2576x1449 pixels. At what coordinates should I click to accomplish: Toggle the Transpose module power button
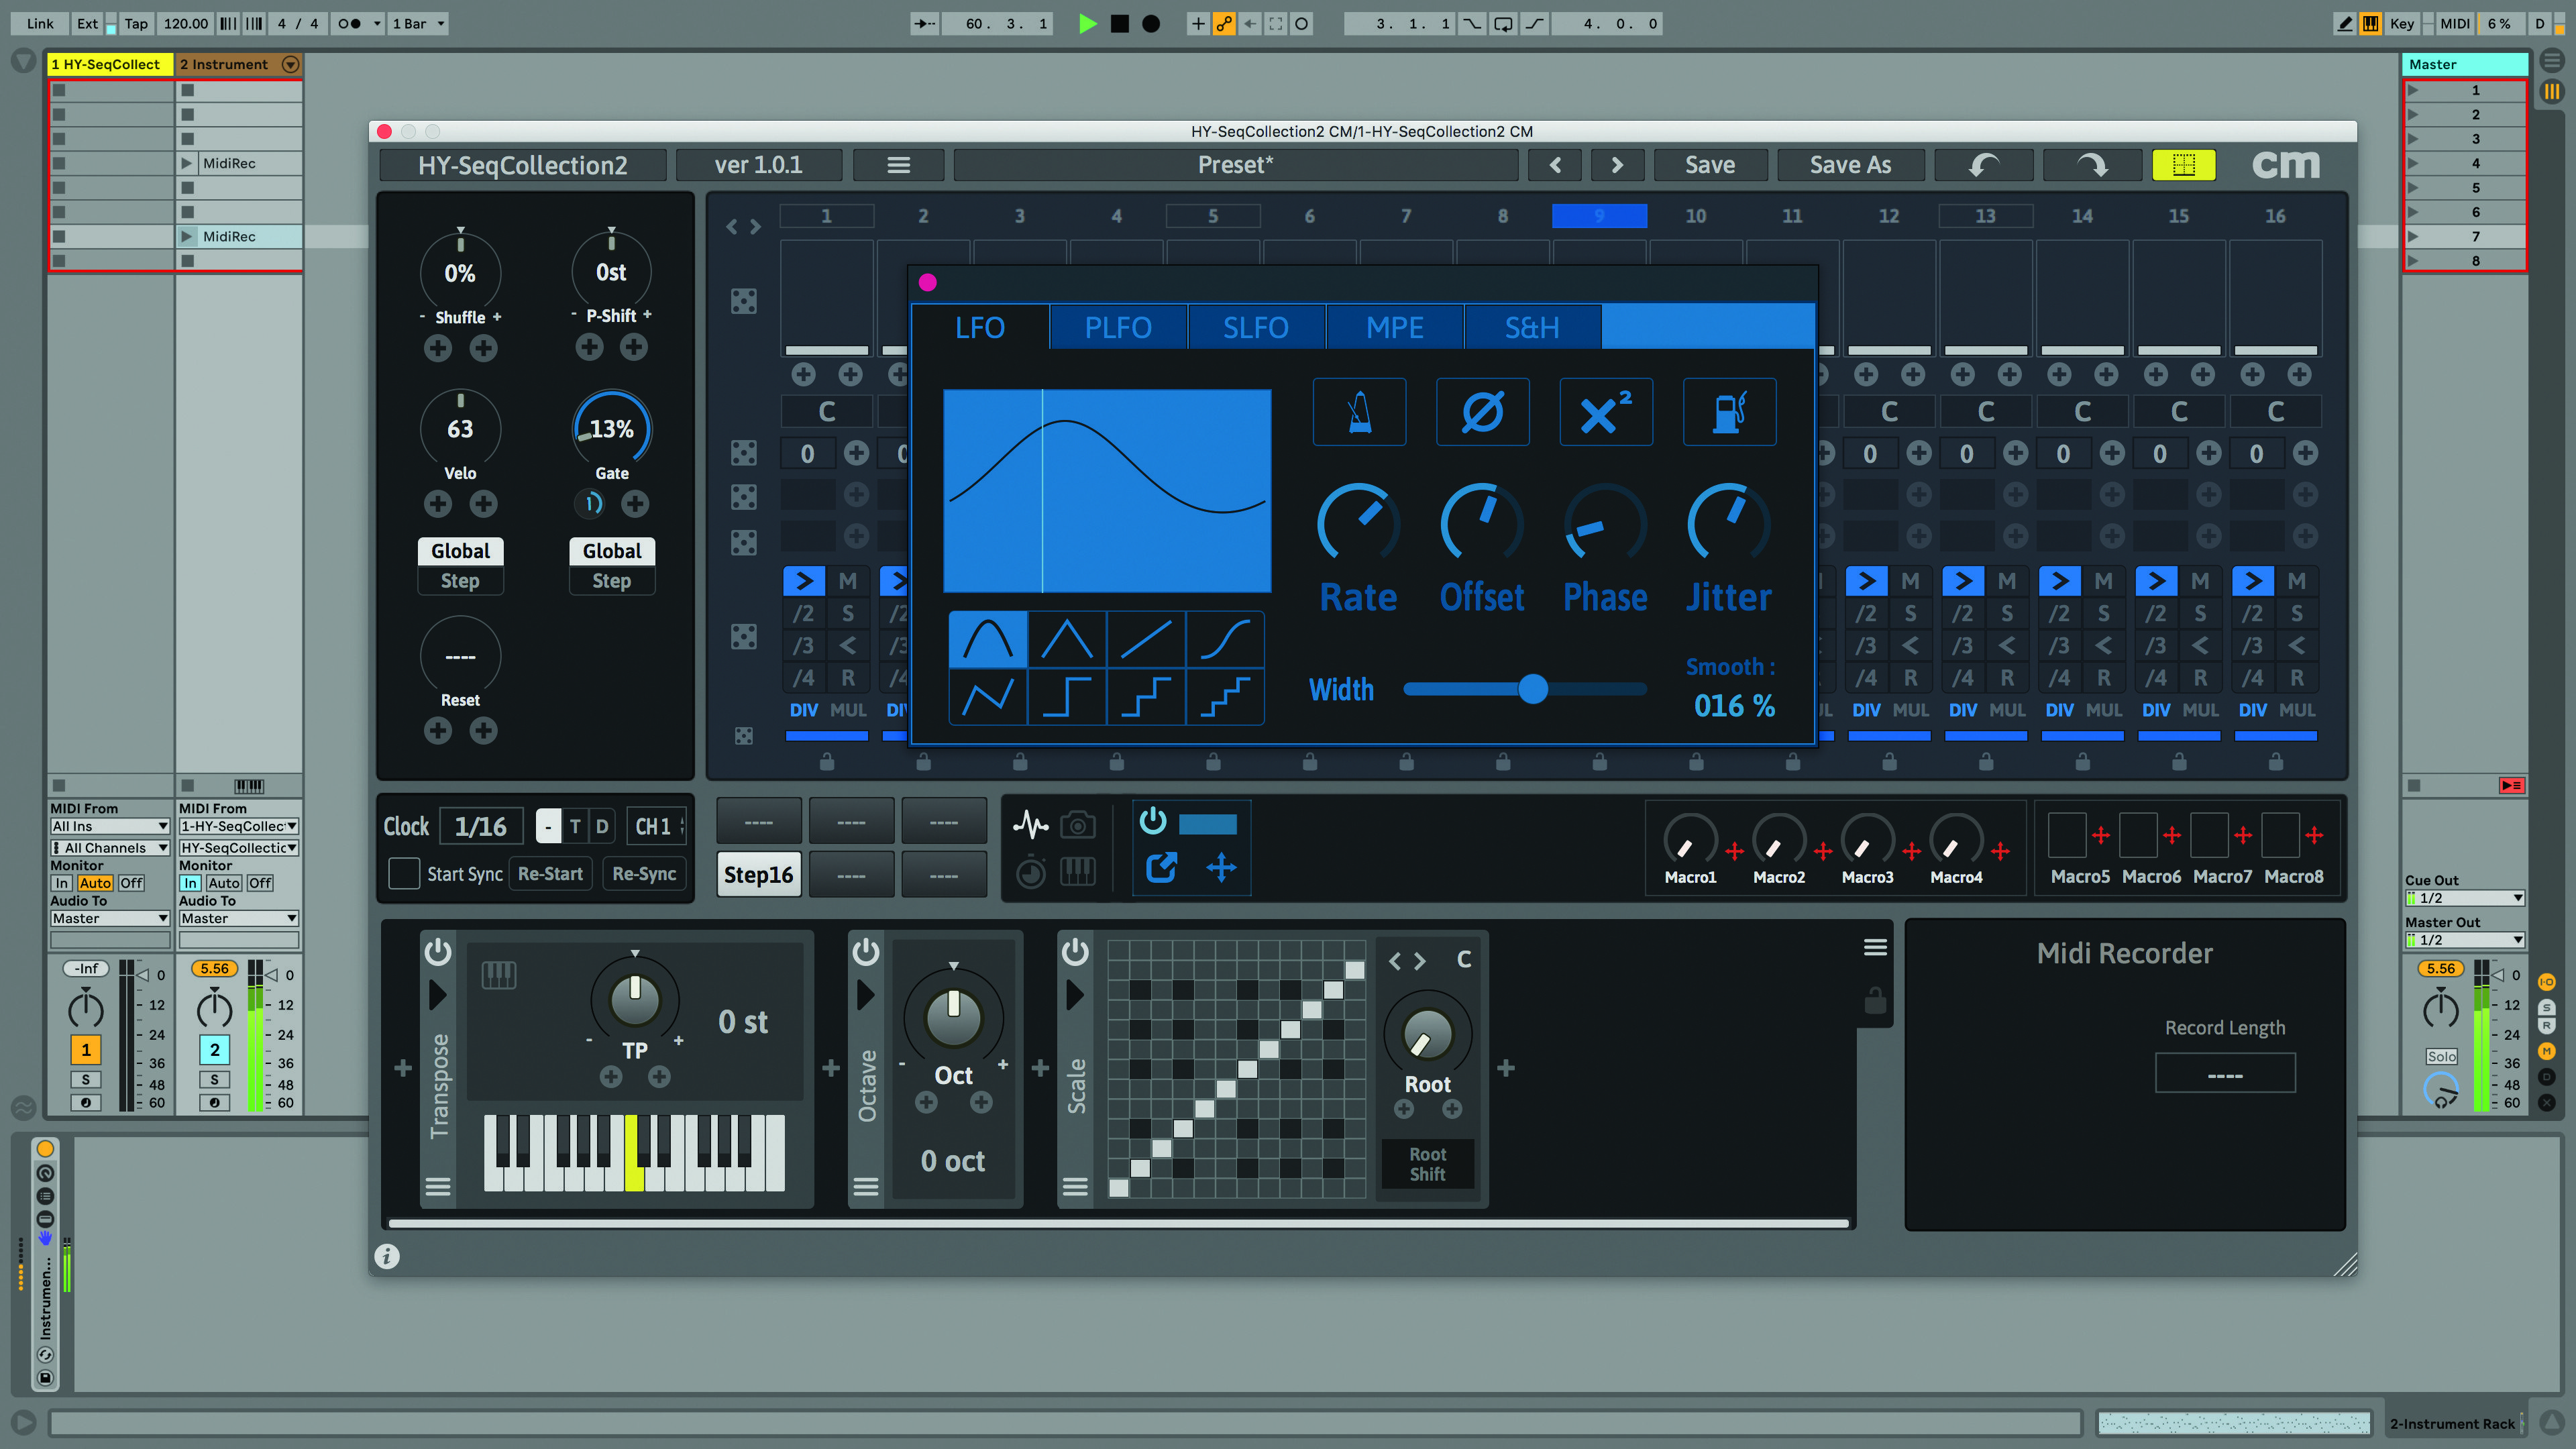click(438, 951)
